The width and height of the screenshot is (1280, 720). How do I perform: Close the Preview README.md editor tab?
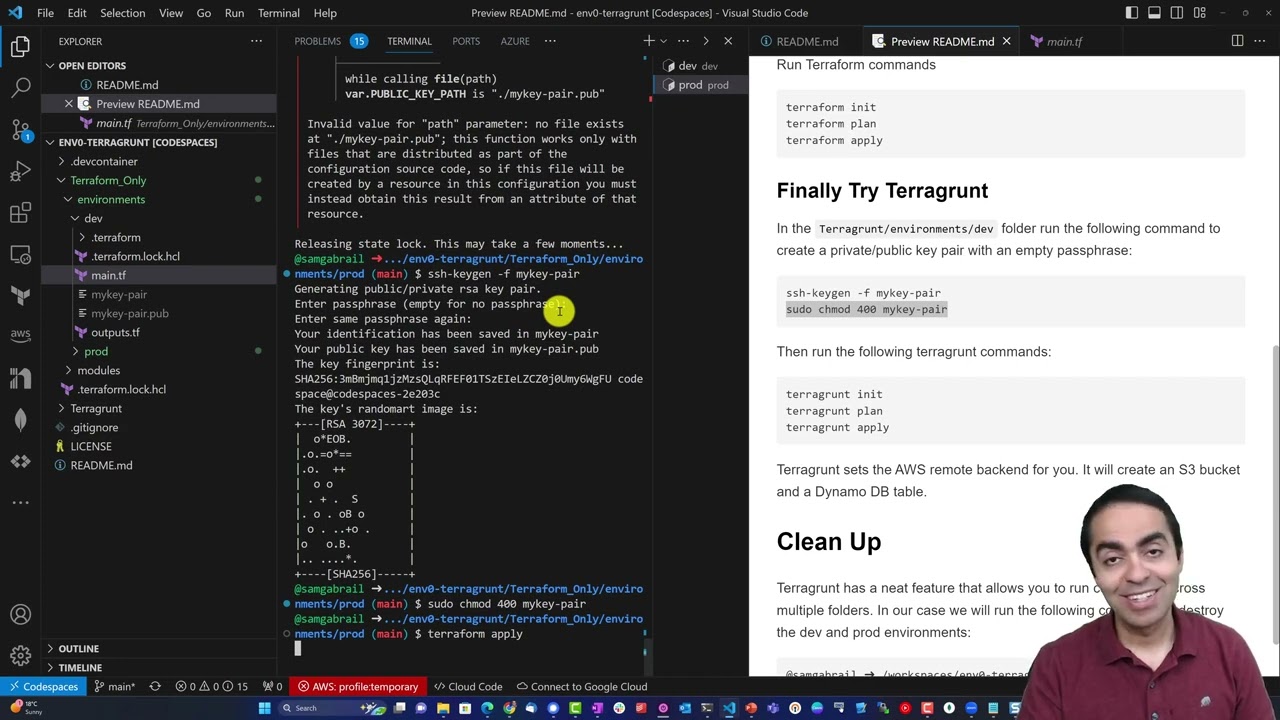pyautogui.click(x=1006, y=41)
